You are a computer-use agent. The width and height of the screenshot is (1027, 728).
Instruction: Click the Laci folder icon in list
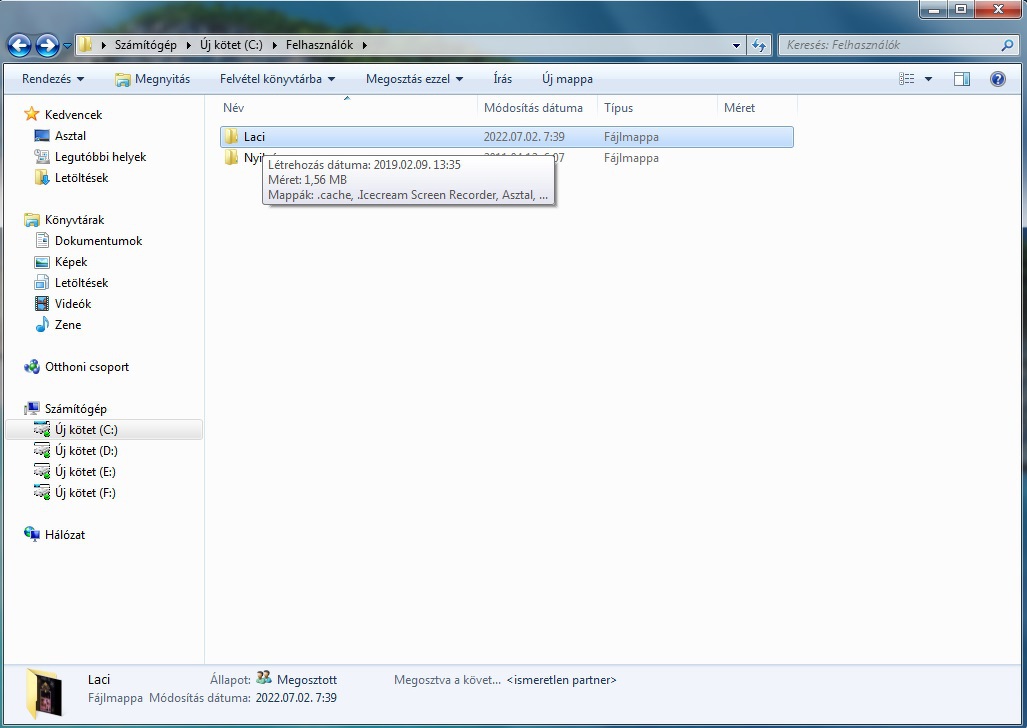click(x=231, y=136)
